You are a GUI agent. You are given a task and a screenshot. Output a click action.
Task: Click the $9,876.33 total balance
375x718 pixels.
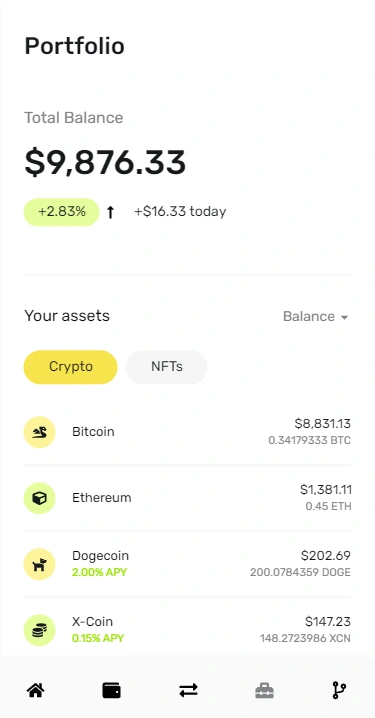[x=105, y=163]
